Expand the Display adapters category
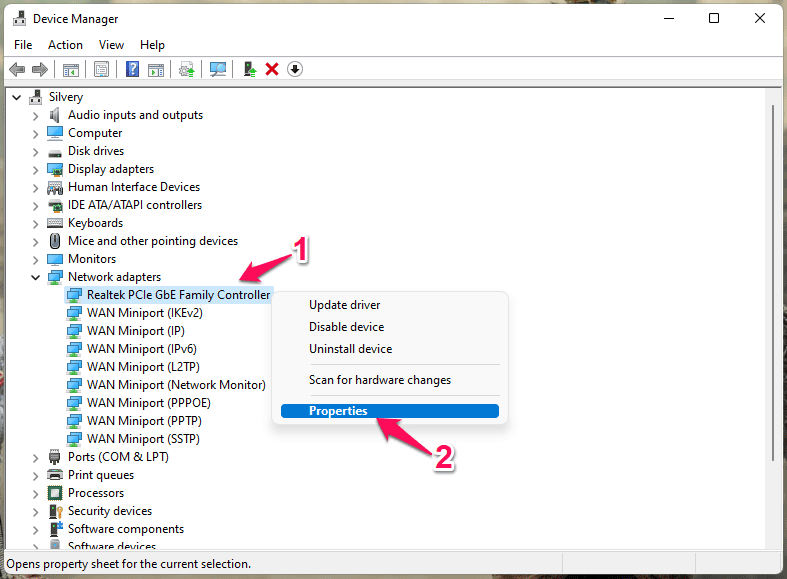The height and width of the screenshot is (579, 787). coord(35,170)
